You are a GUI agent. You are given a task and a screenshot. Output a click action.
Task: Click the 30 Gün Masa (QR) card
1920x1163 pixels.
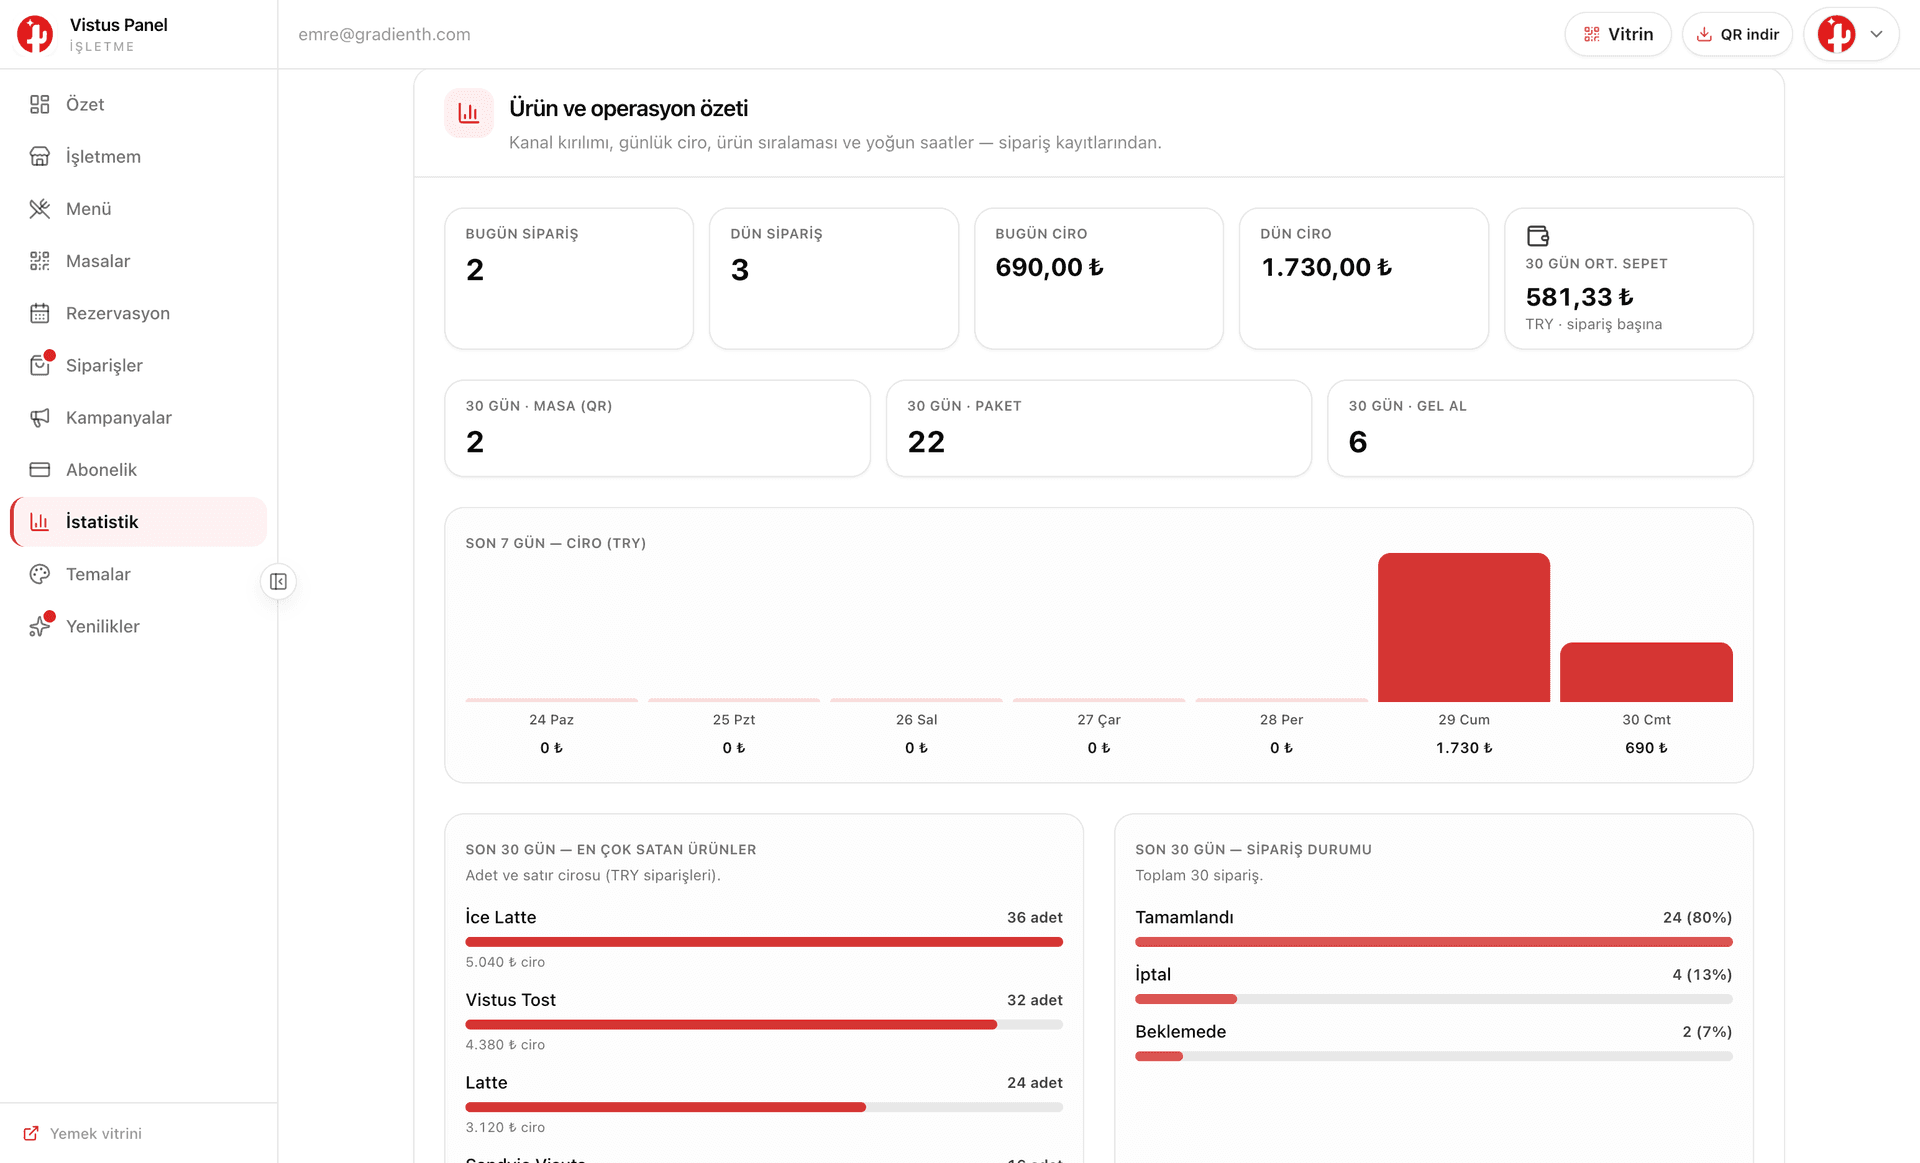pyautogui.click(x=658, y=428)
